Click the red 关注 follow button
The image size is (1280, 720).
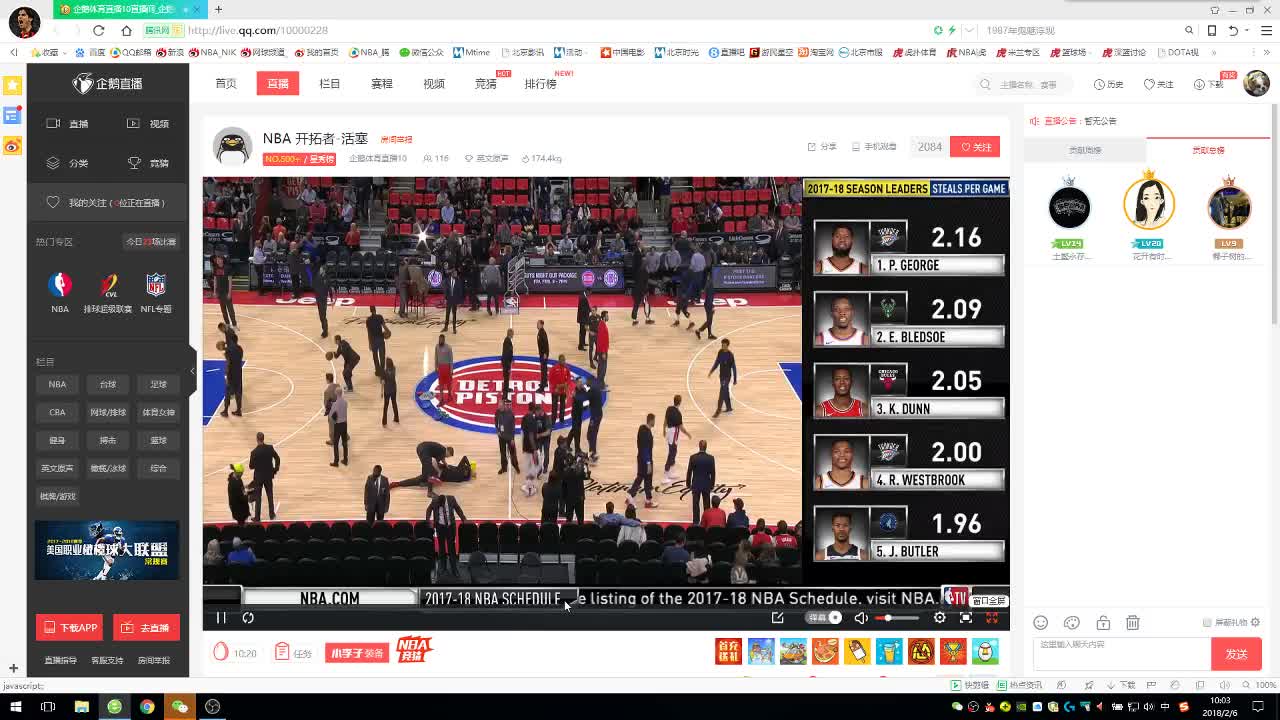click(x=975, y=147)
